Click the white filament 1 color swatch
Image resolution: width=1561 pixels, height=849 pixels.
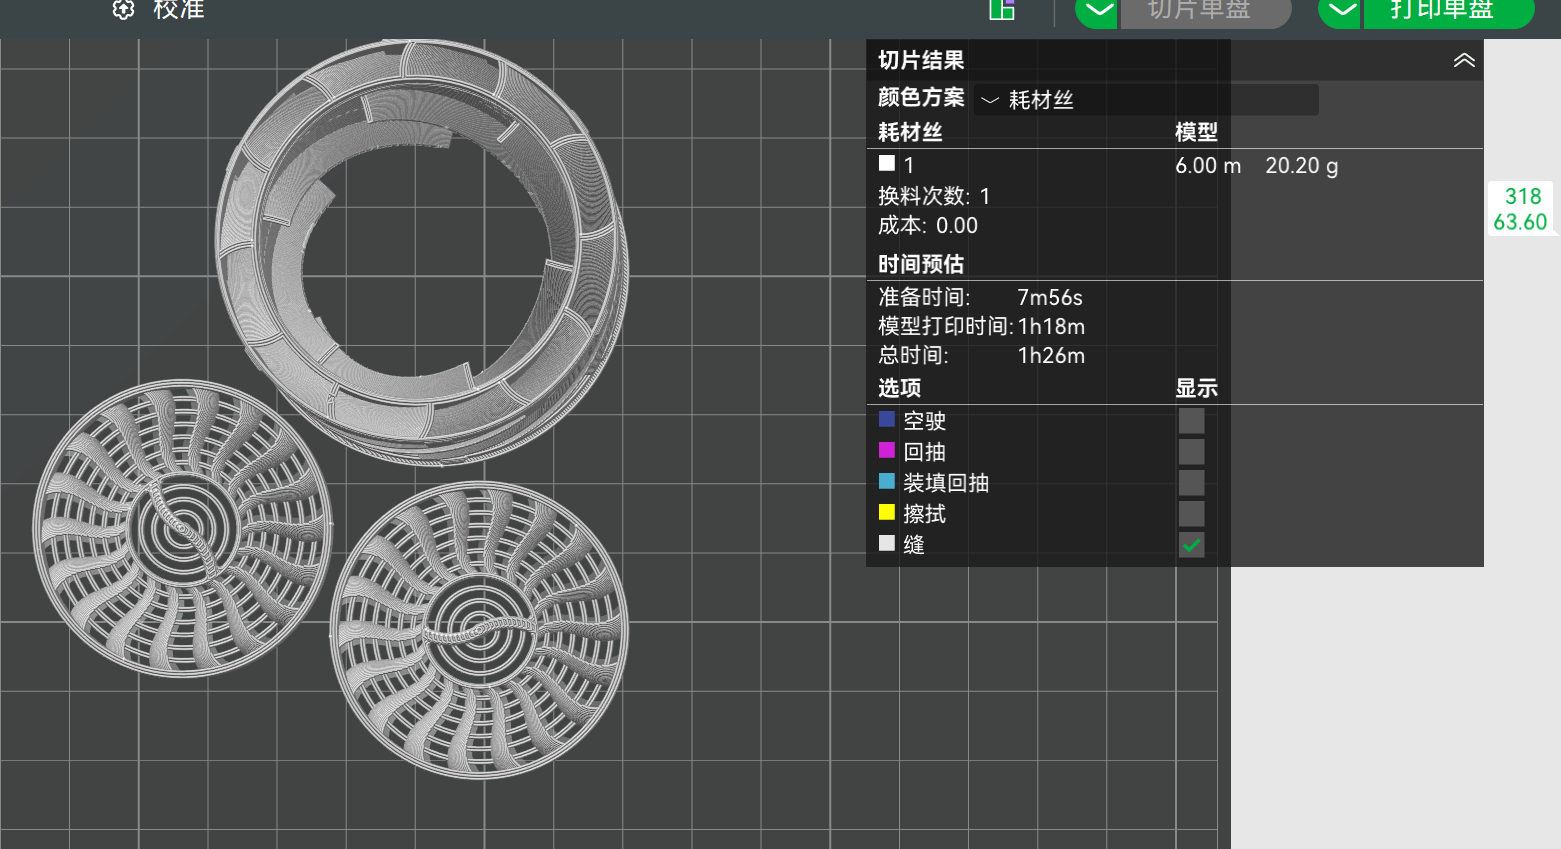point(887,163)
